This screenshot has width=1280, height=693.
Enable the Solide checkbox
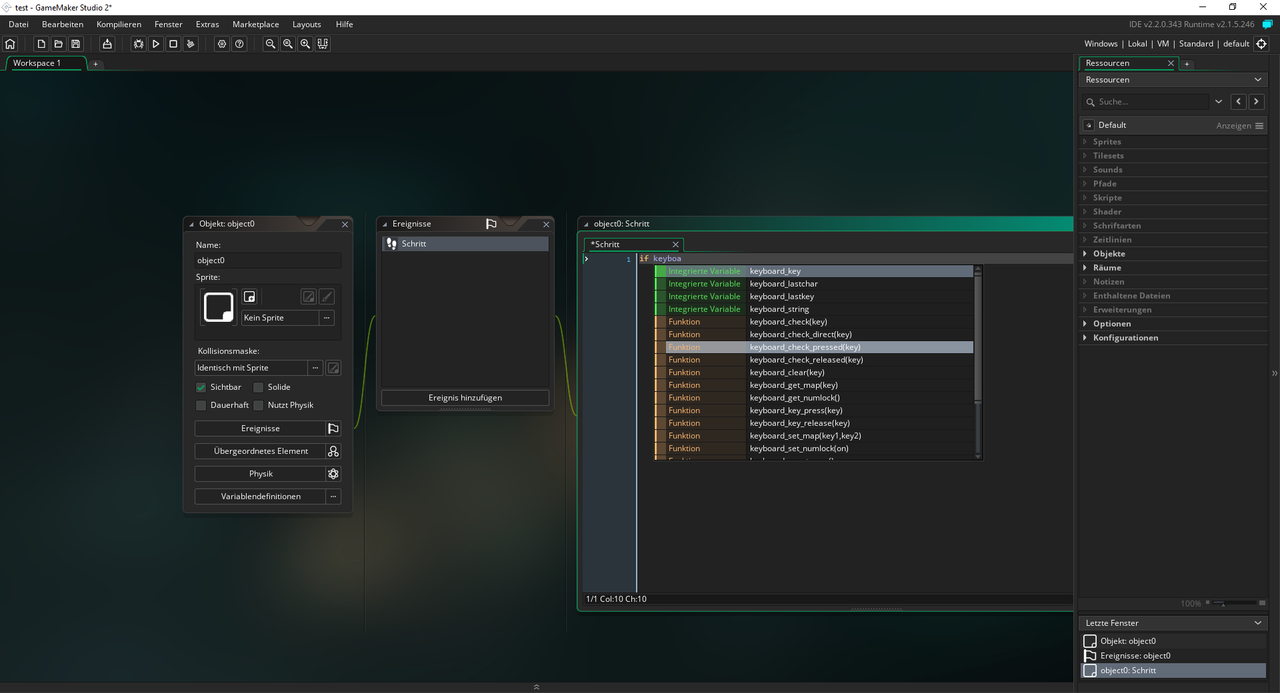pos(258,387)
